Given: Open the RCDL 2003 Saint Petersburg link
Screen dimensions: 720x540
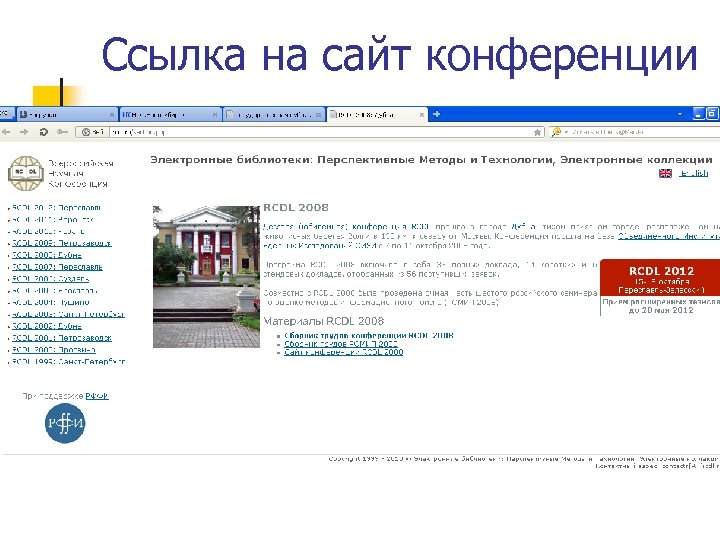Looking at the screenshot, I should click(68, 315).
